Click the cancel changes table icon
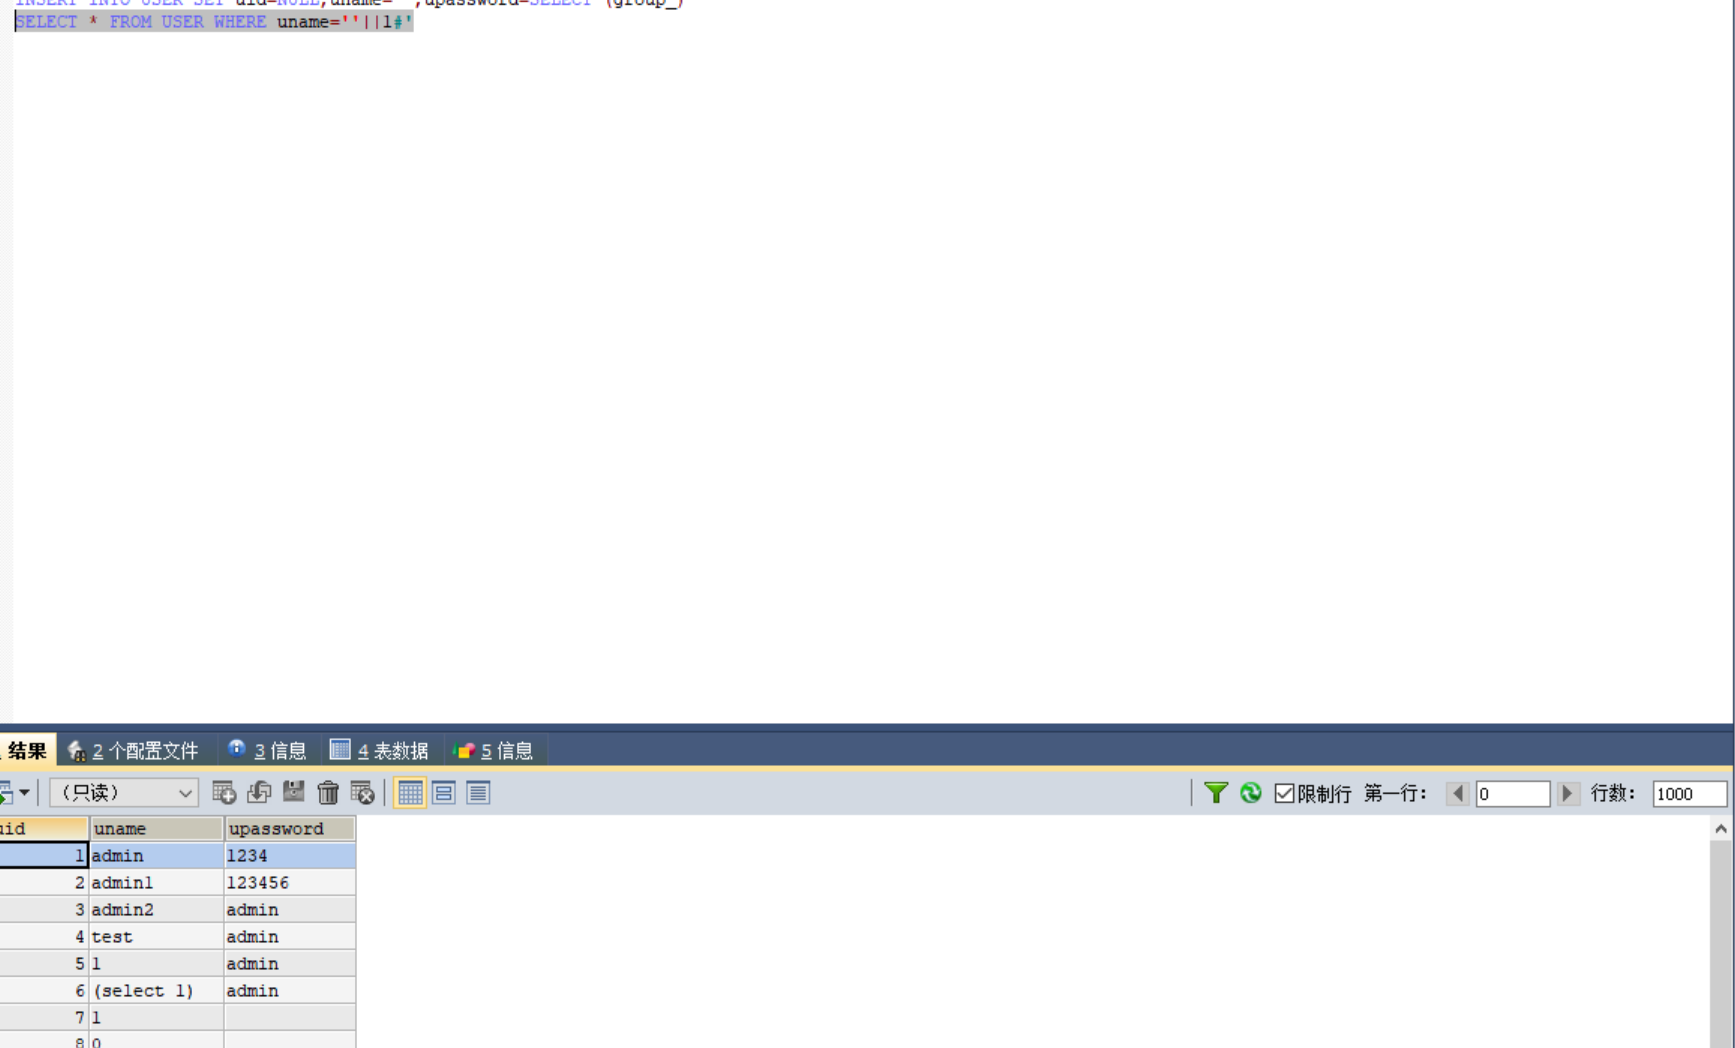This screenshot has width=1735, height=1048. coord(362,793)
